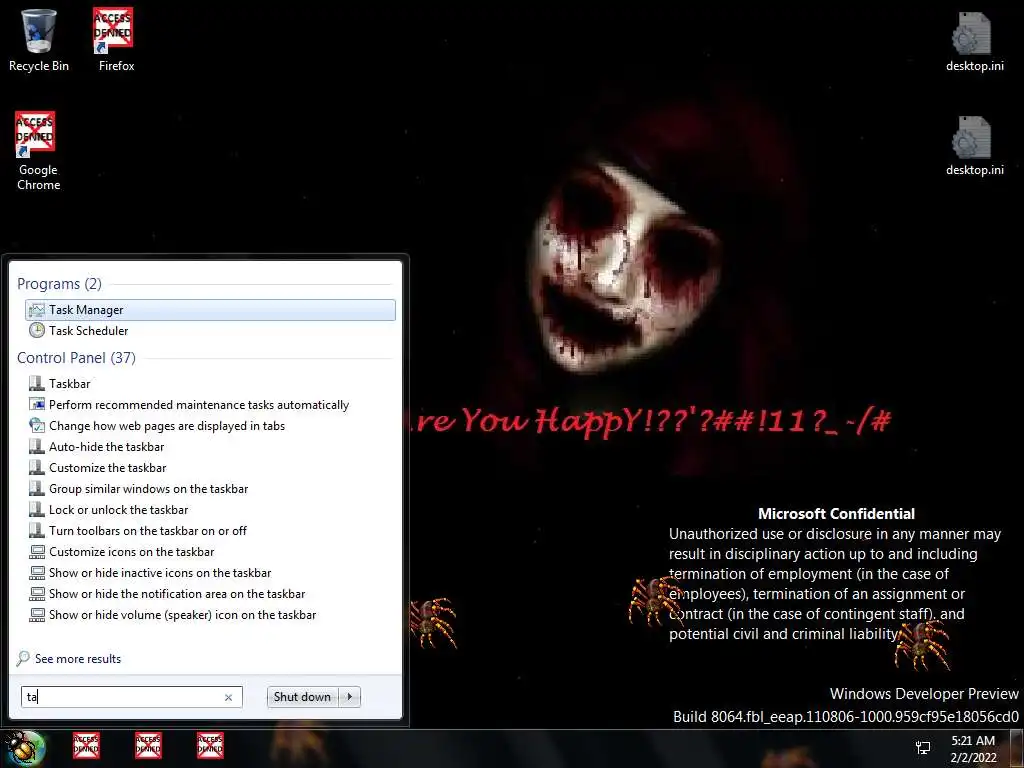This screenshot has width=1024, height=768.
Task: Expand the arrow beside Shut down
Action: click(349, 696)
